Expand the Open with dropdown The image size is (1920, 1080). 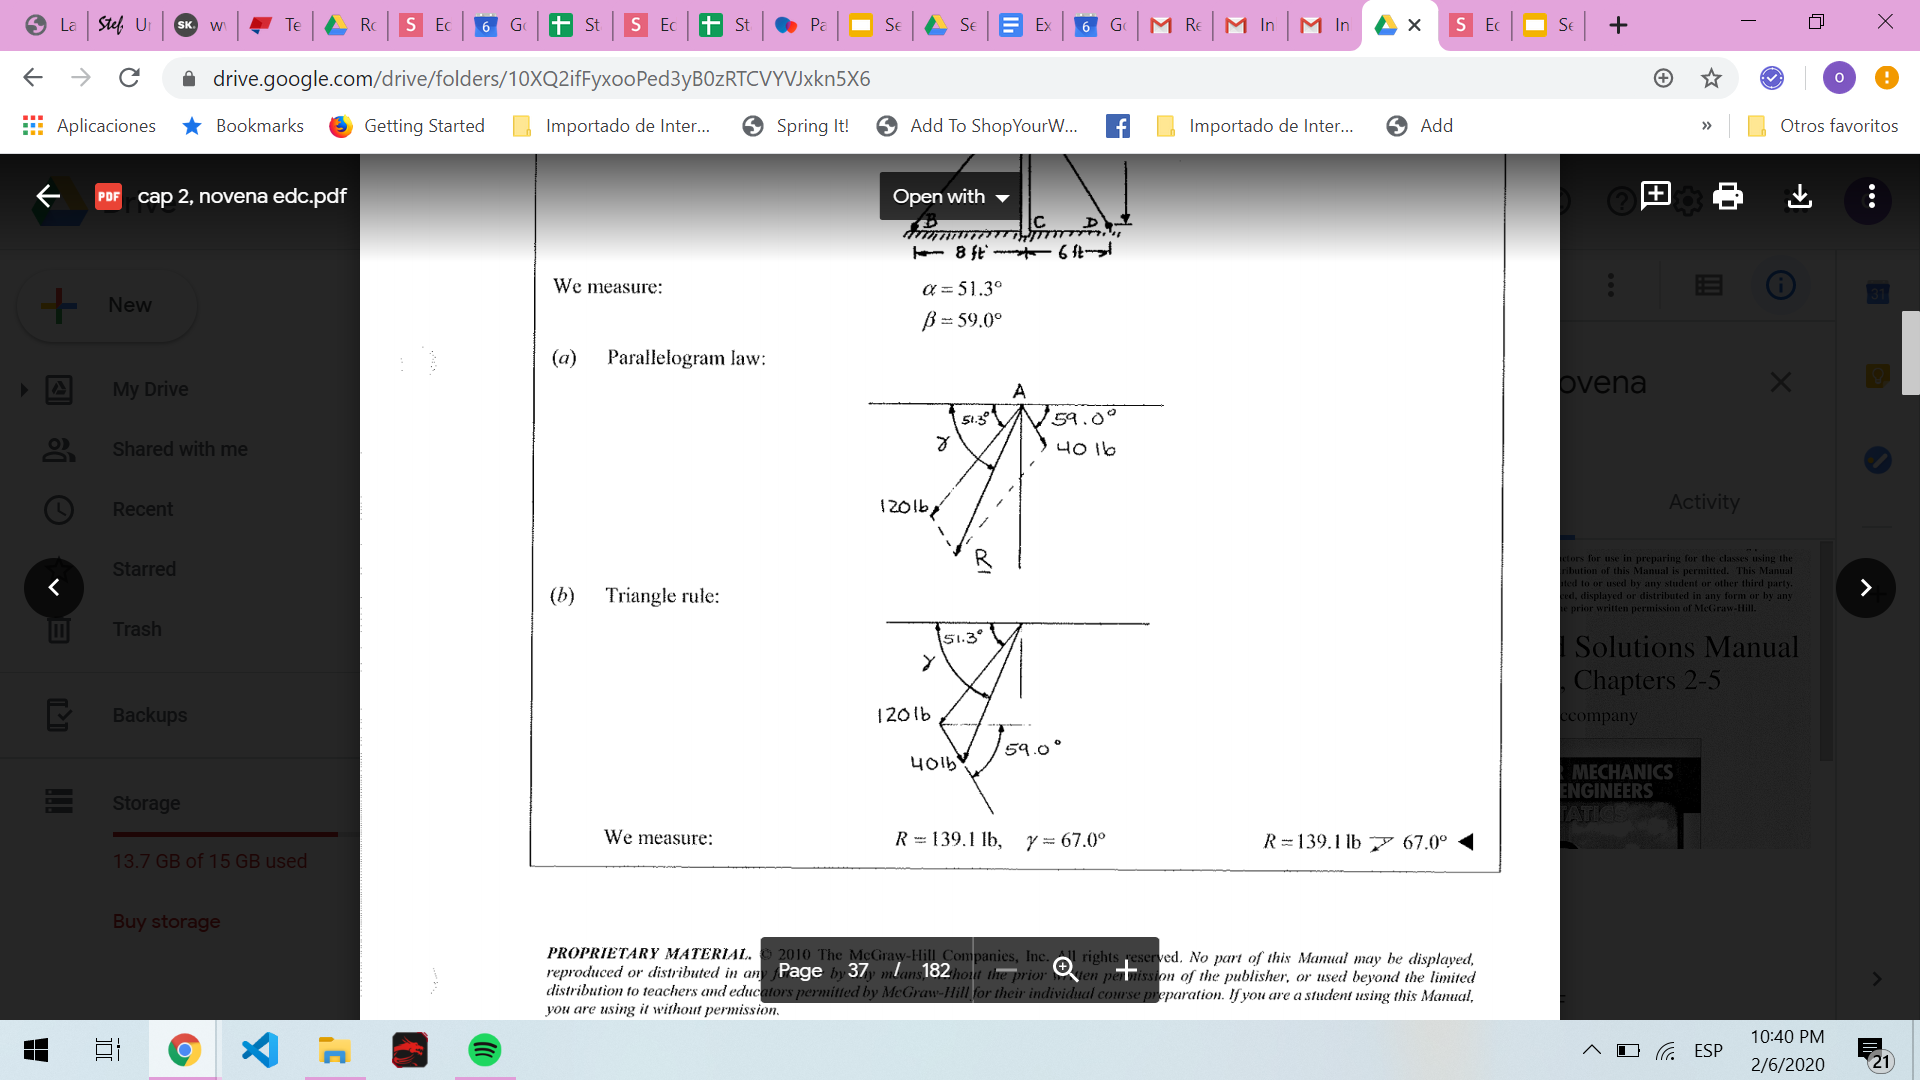click(x=950, y=196)
